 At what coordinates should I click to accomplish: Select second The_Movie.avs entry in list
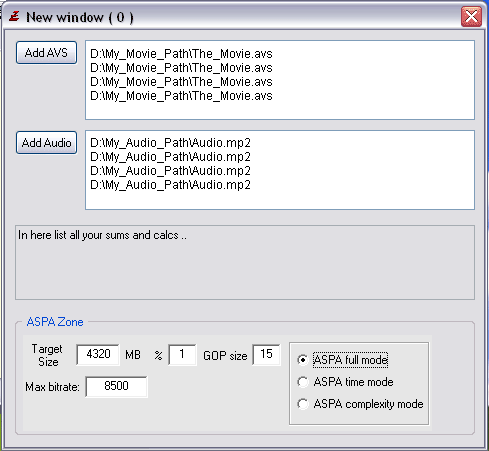pyautogui.click(x=181, y=68)
